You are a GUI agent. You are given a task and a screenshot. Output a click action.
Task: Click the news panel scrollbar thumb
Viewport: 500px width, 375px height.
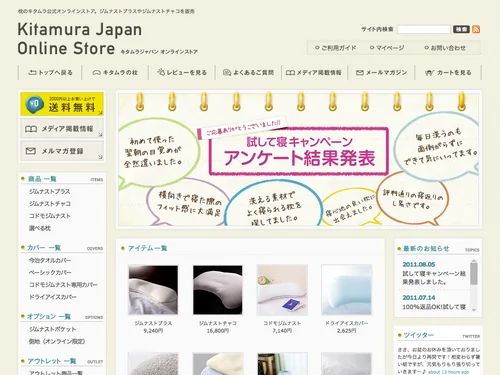[x=474, y=274]
